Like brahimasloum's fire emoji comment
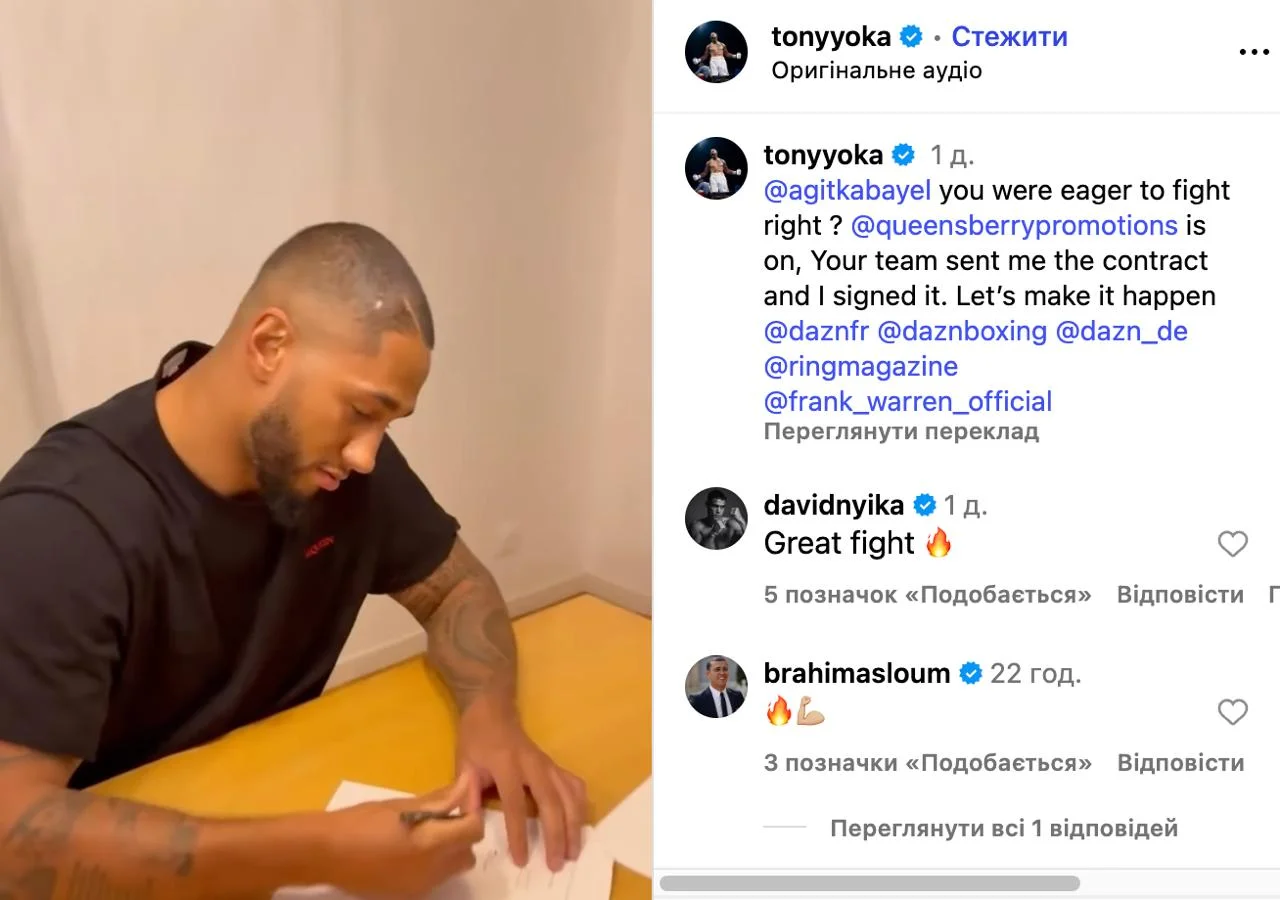 coord(1233,712)
